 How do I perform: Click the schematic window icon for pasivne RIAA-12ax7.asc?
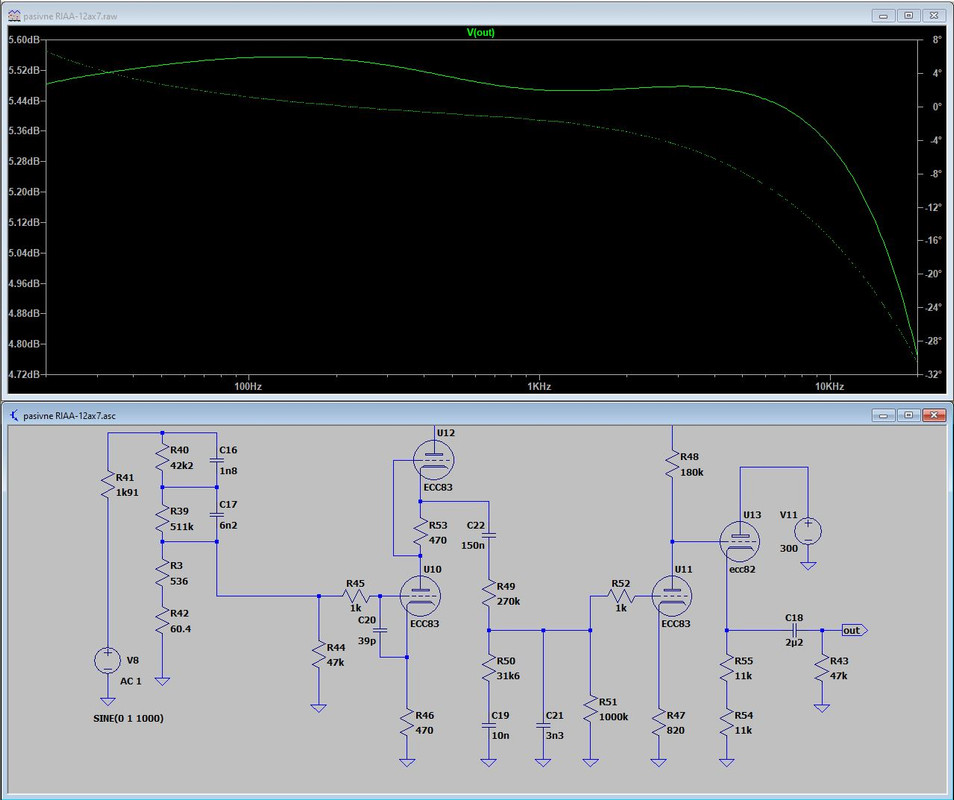coord(14,416)
